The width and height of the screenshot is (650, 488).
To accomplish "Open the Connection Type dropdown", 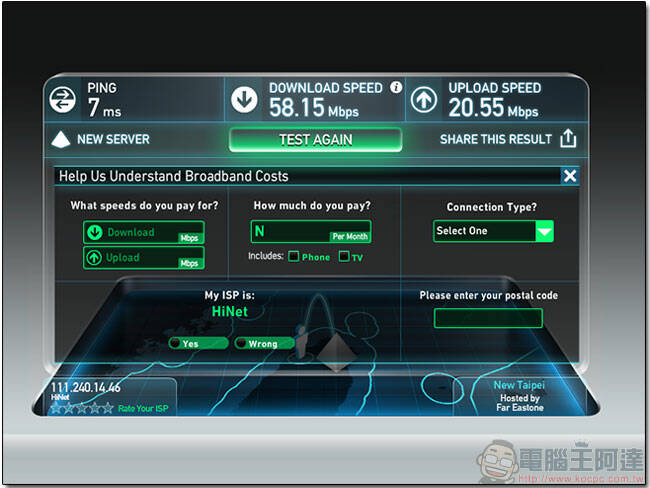I will coord(493,231).
